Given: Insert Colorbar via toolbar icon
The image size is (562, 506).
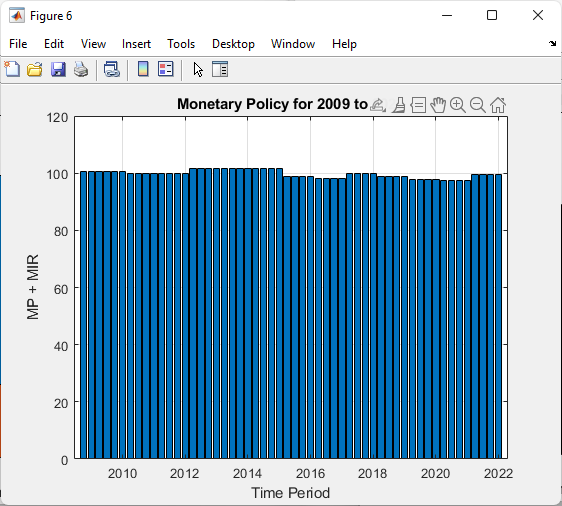Looking at the screenshot, I should [143, 69].
